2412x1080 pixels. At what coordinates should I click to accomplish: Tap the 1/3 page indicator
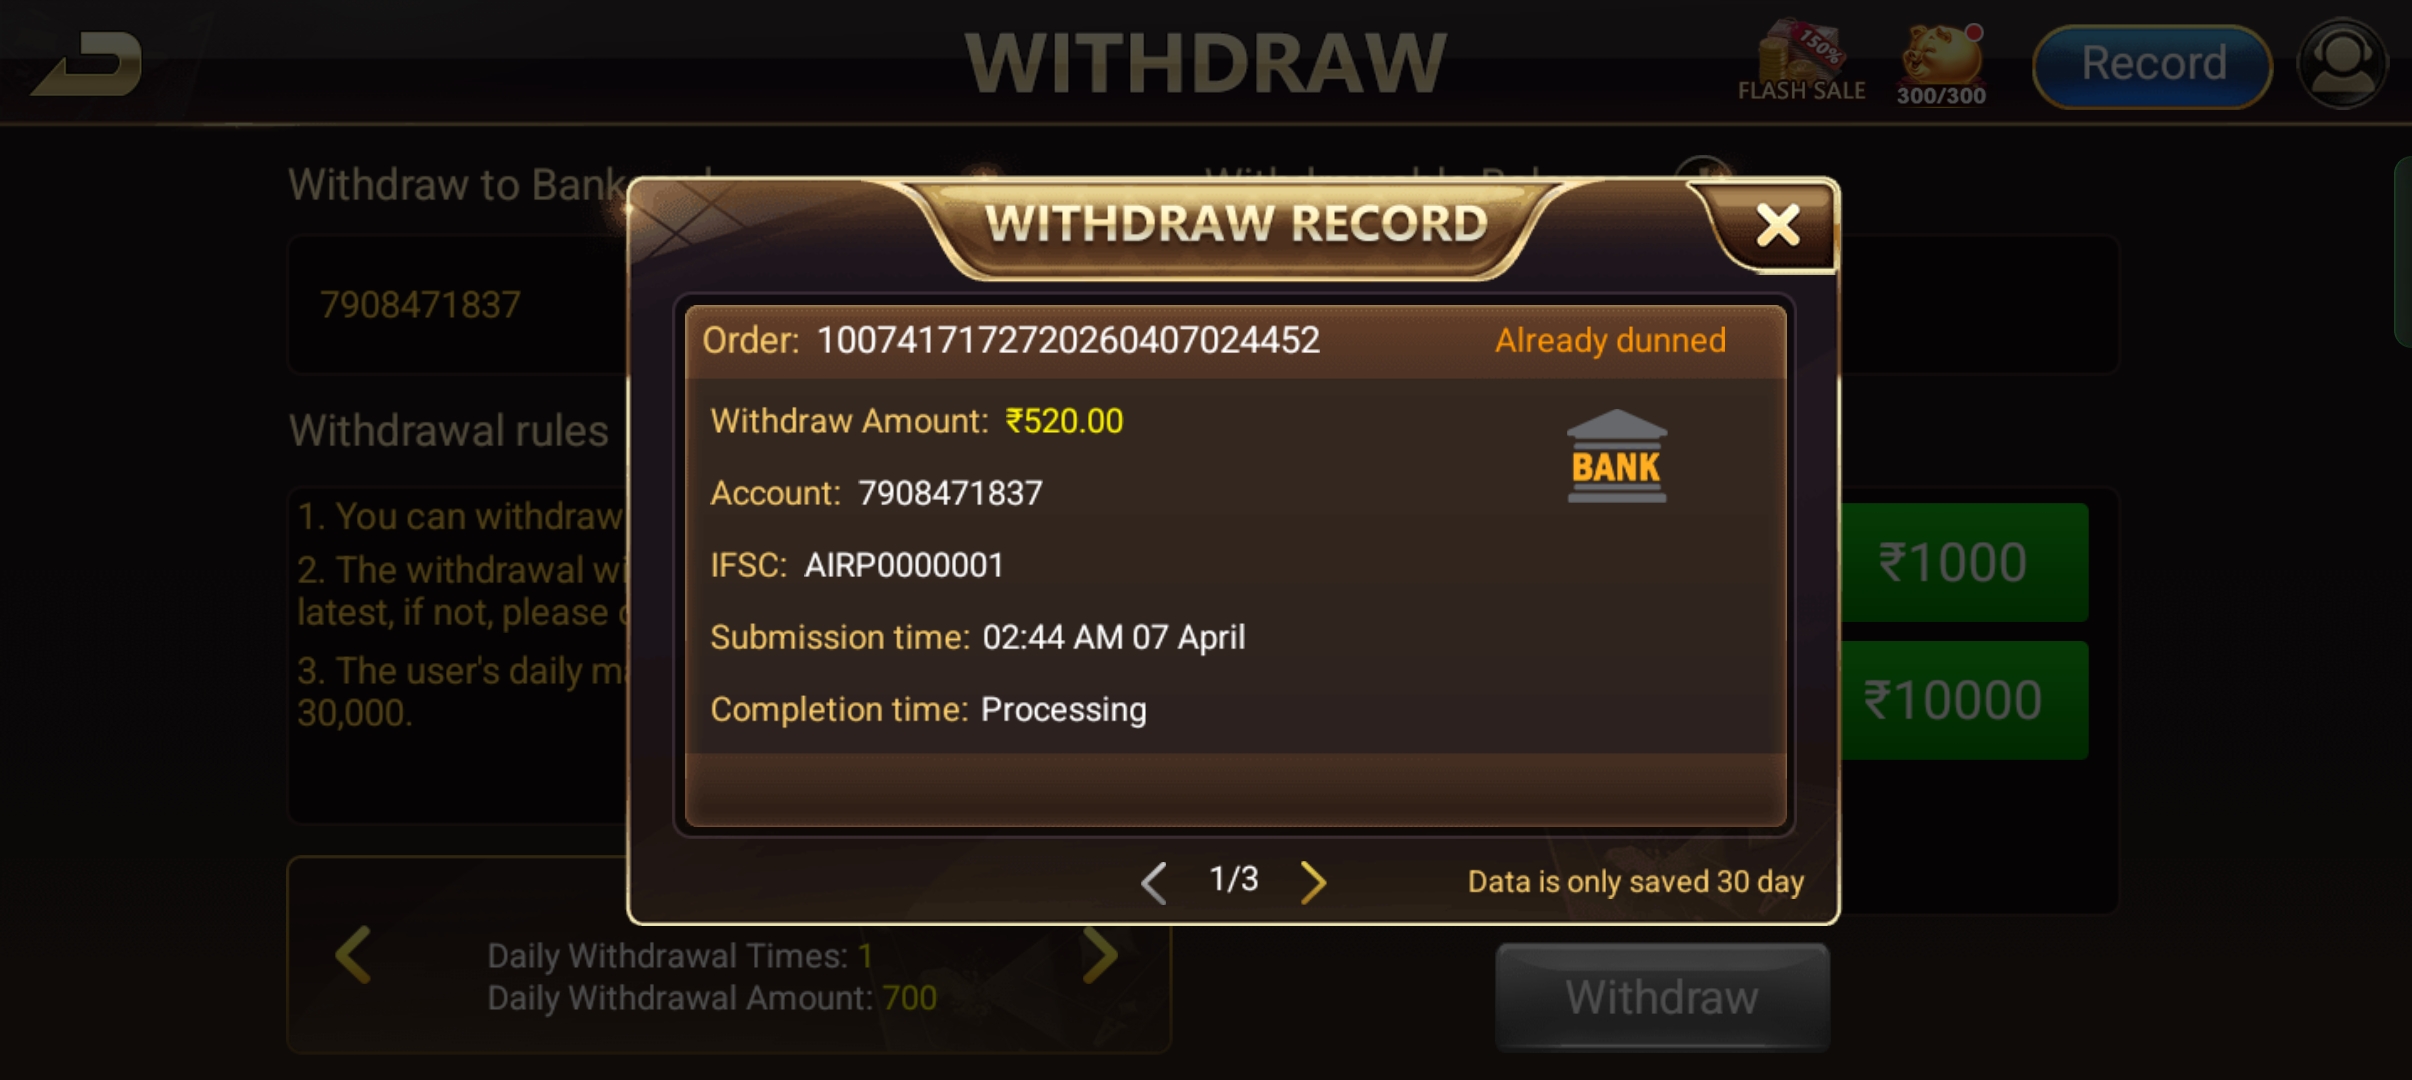click(x=1234, y=879)
